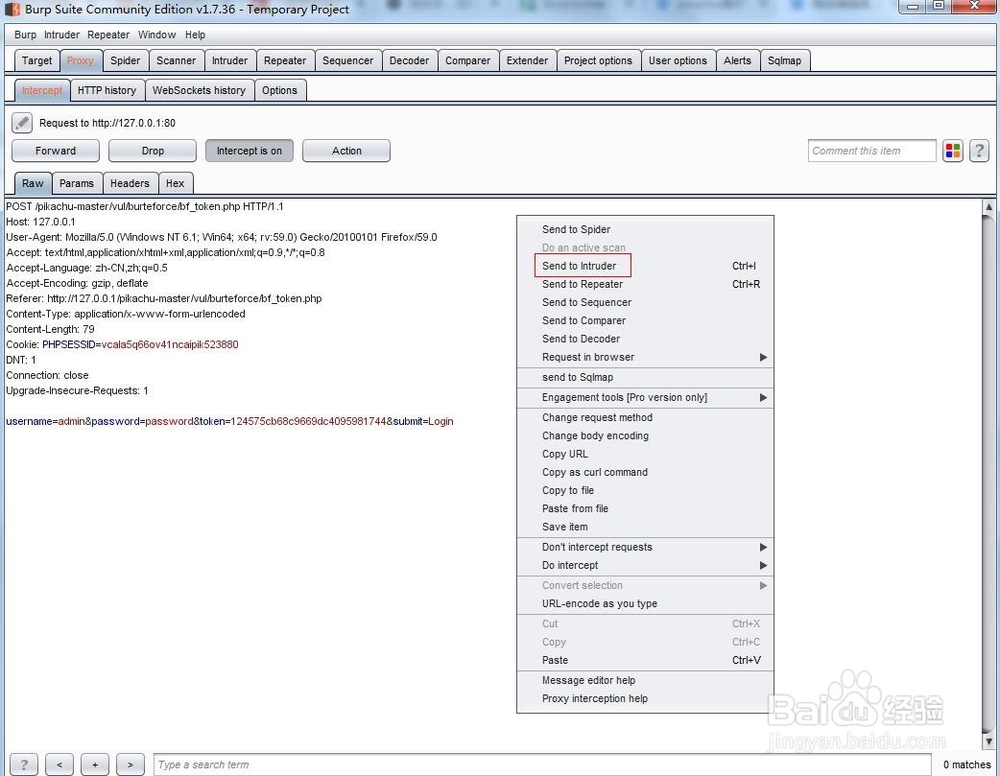Open the highlight color picker icon
1000x776 pixels.
[x=953, y=151]
